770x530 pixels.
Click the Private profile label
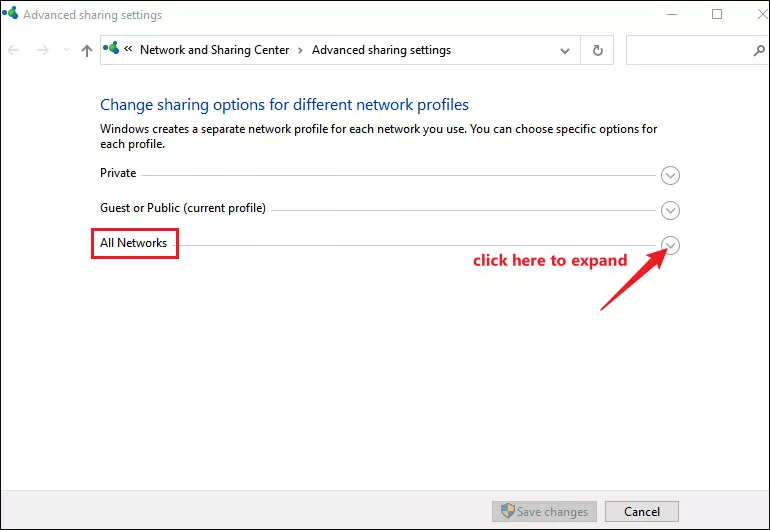click(x=118, y=173)
